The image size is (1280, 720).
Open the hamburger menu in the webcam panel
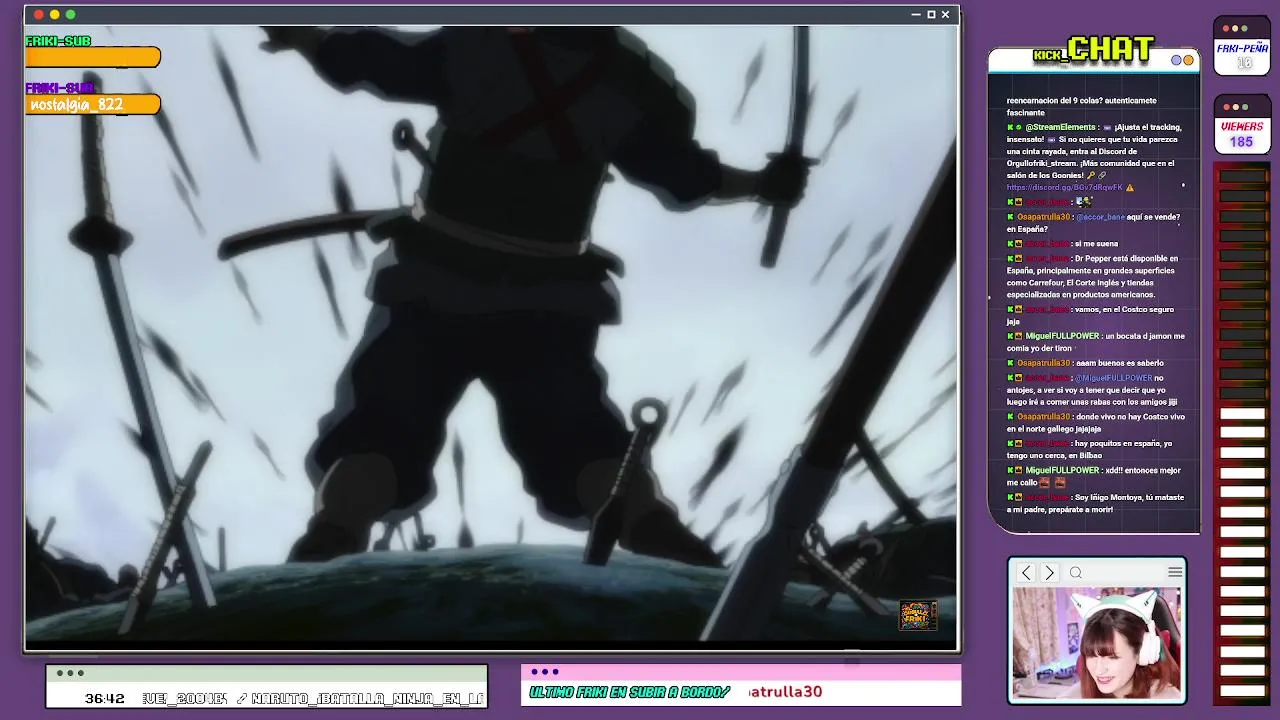(1175, 572)
